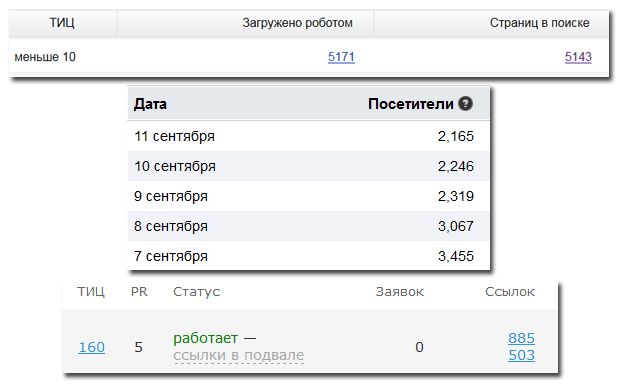Open the 160 ТИЦ link

[92, 347]
